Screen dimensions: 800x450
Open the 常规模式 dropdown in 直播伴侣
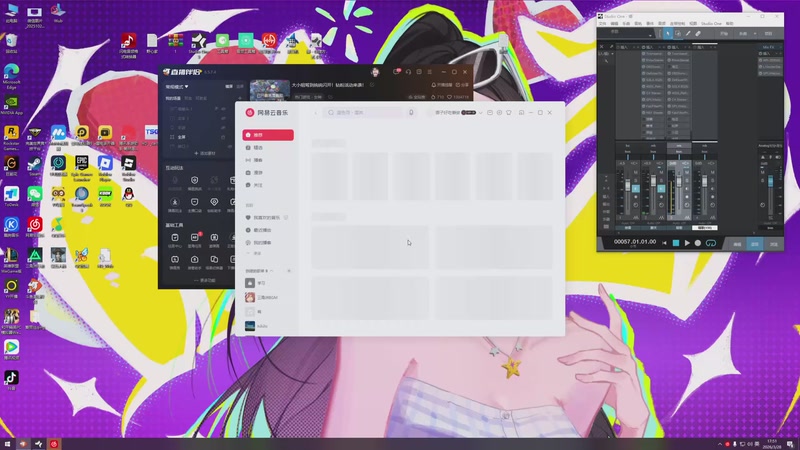pos(177,87)
